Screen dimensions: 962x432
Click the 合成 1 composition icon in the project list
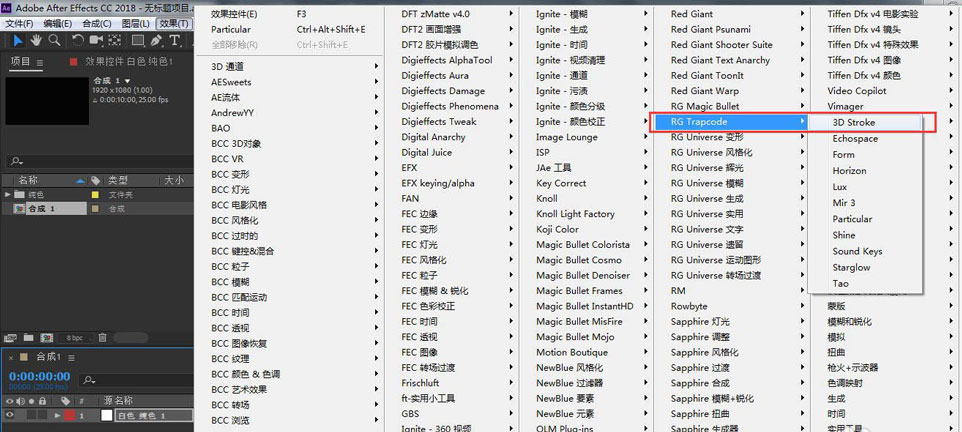pos(20,209)
